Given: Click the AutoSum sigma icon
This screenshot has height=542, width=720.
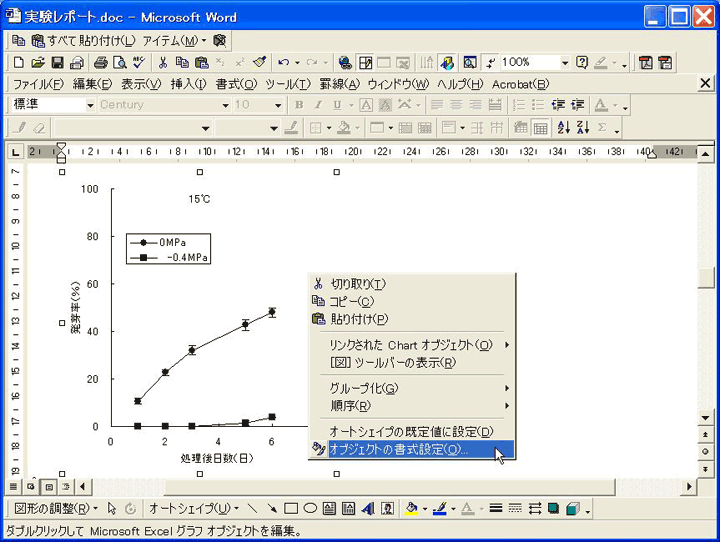Looking at the screenshot, I should (x=602, y=128).
